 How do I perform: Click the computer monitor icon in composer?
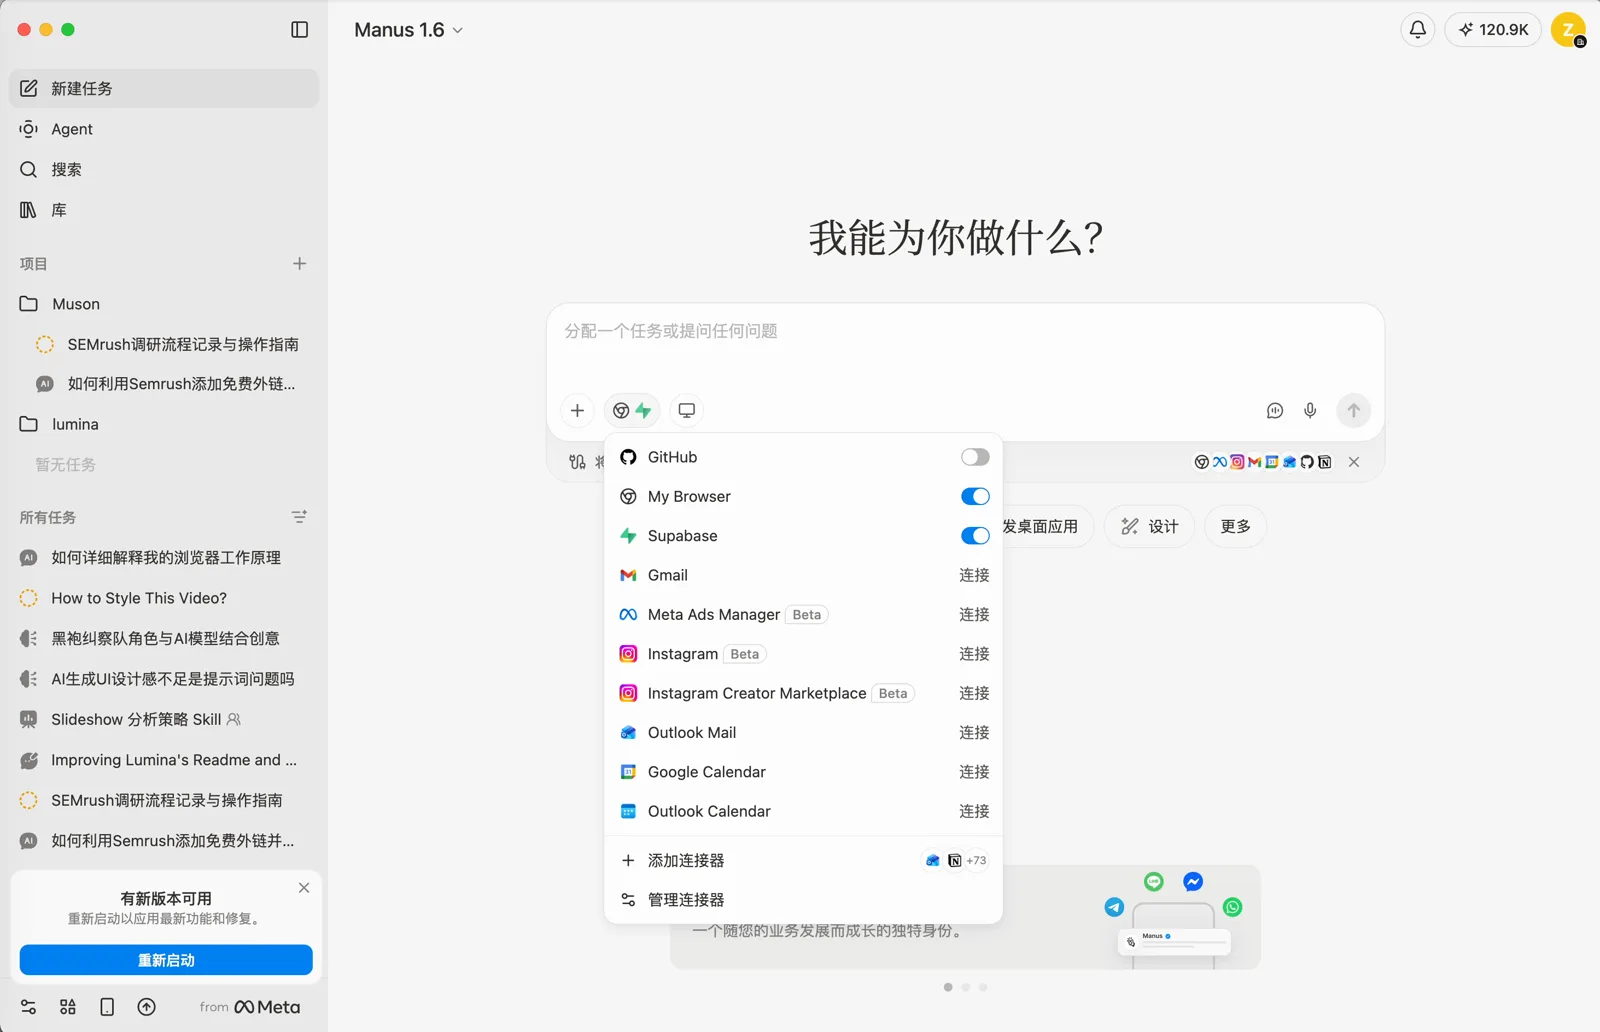687,410
